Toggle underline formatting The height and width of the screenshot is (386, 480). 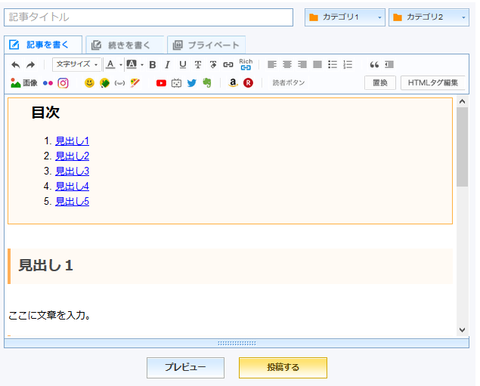tap(183, 65)
